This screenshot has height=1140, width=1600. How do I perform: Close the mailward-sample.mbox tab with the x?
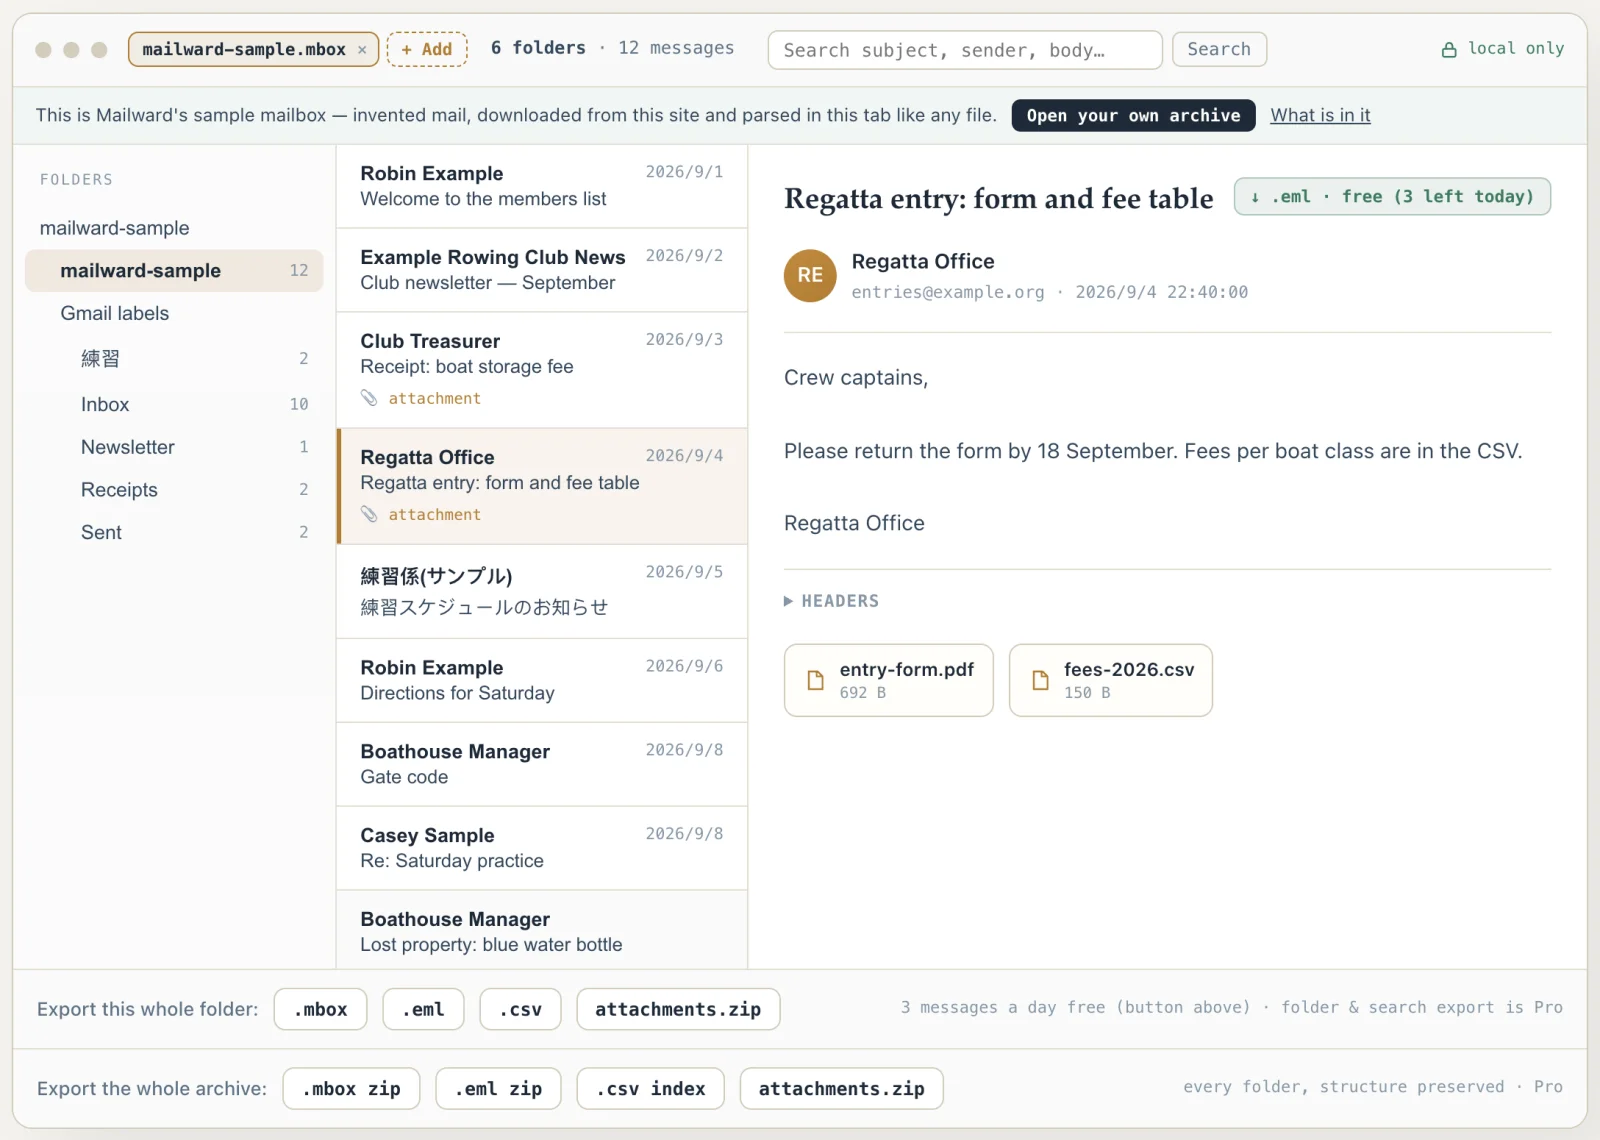coord(362,50)
